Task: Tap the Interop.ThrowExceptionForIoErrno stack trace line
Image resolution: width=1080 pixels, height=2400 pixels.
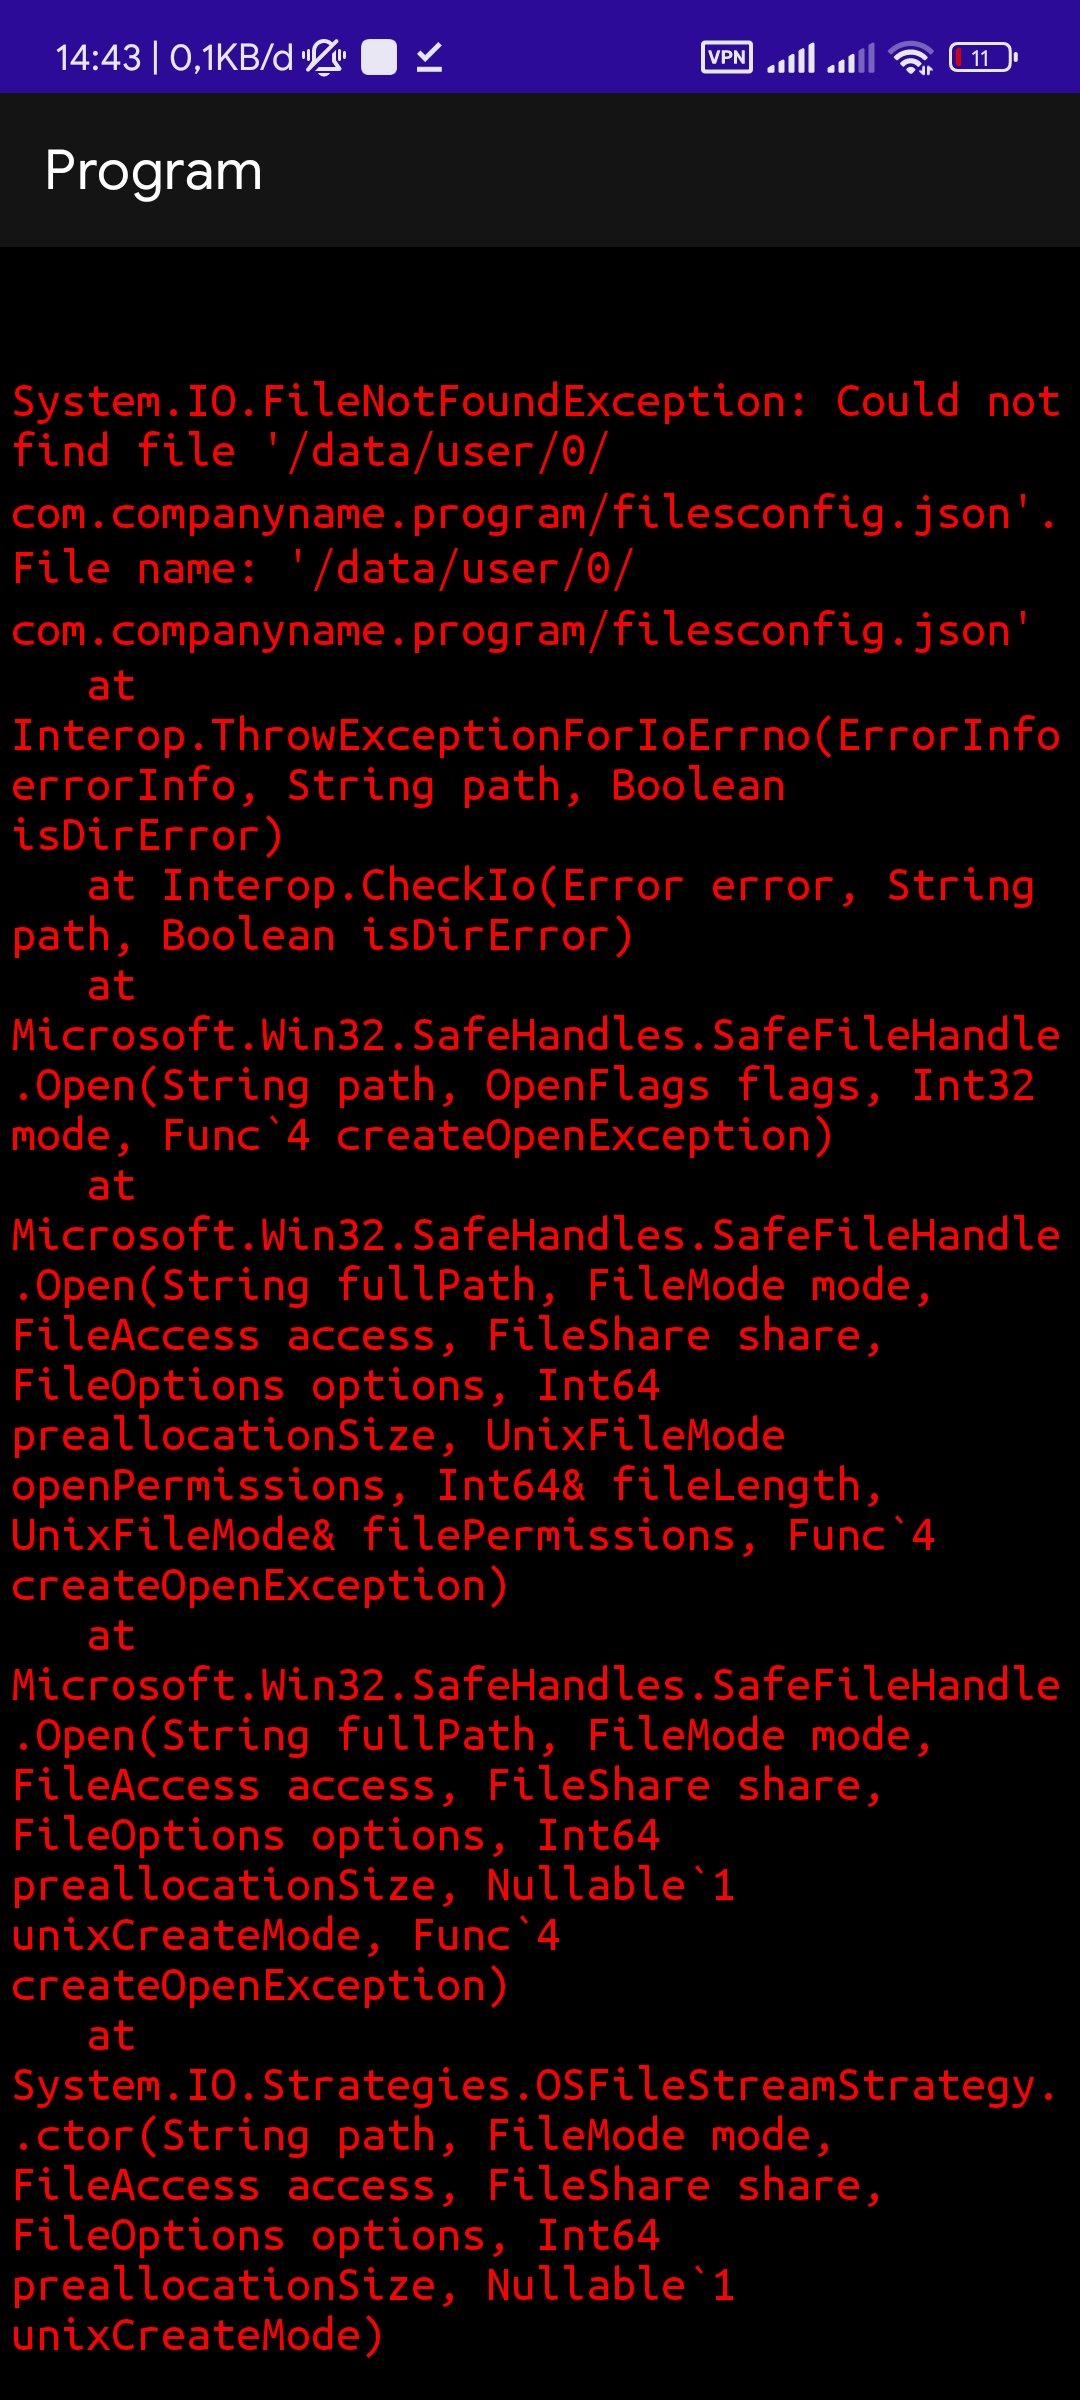Action: coord(535,735)
